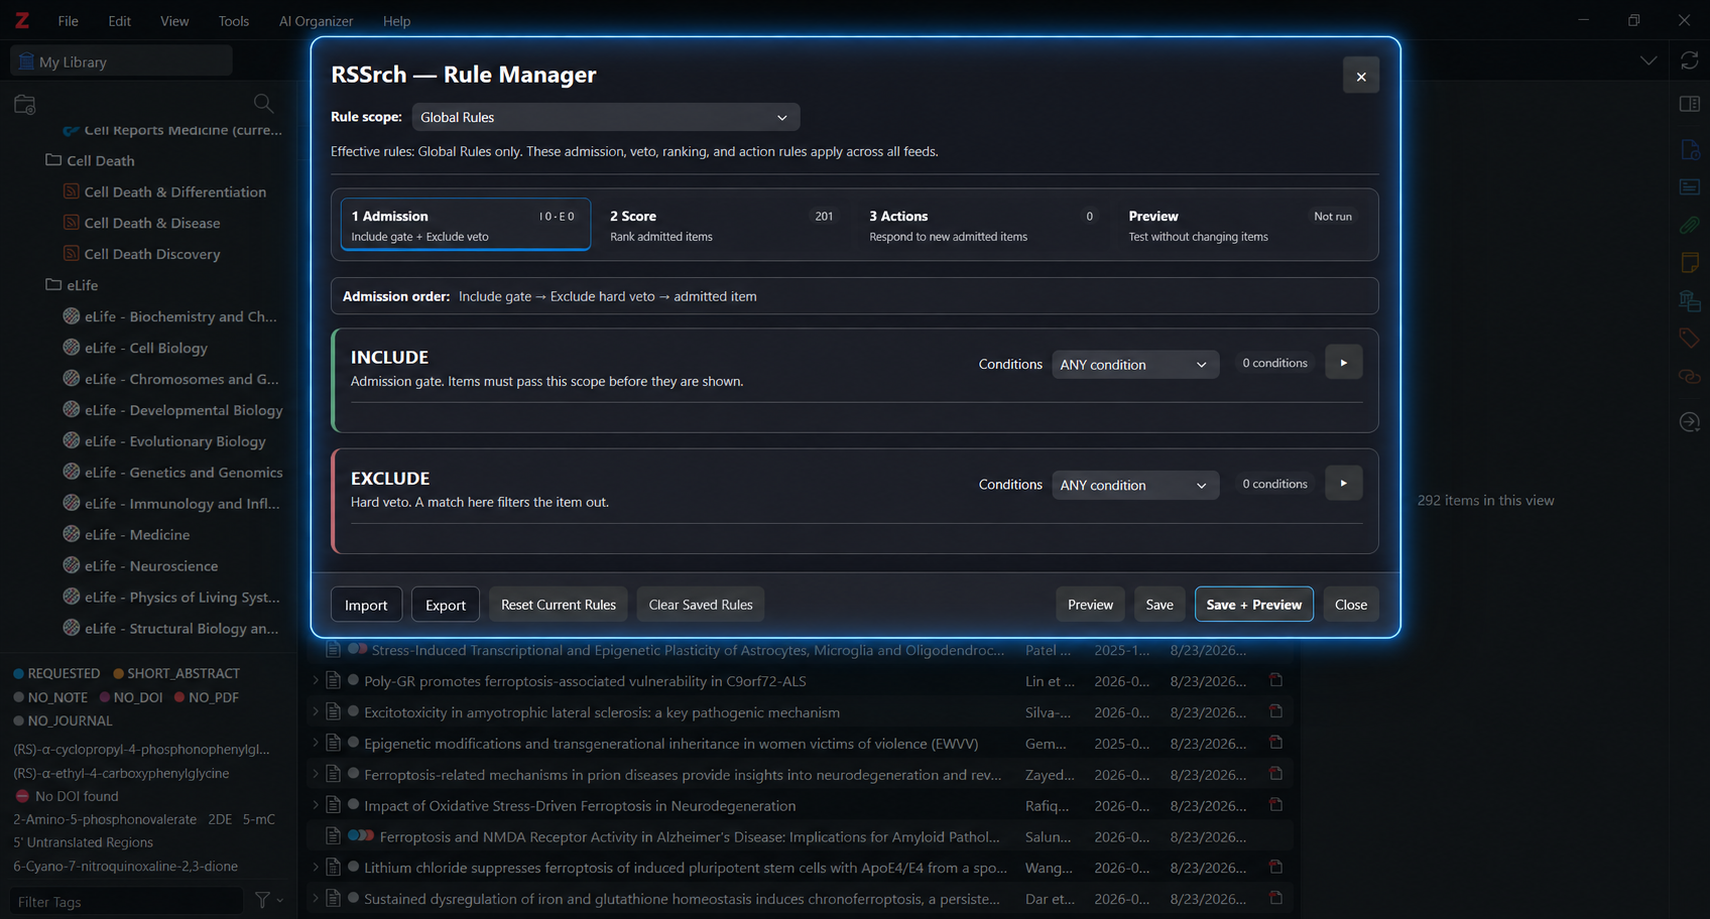This screenshot has width=1710, height=919.
Task: Open the Attachments paperclip icon in side navigation
Action: tap(1689, 225)
